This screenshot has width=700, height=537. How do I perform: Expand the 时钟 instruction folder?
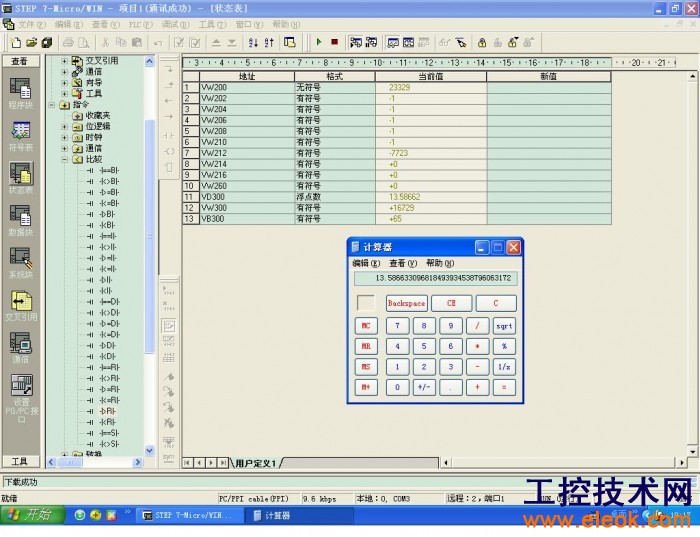tap(64, 137)
